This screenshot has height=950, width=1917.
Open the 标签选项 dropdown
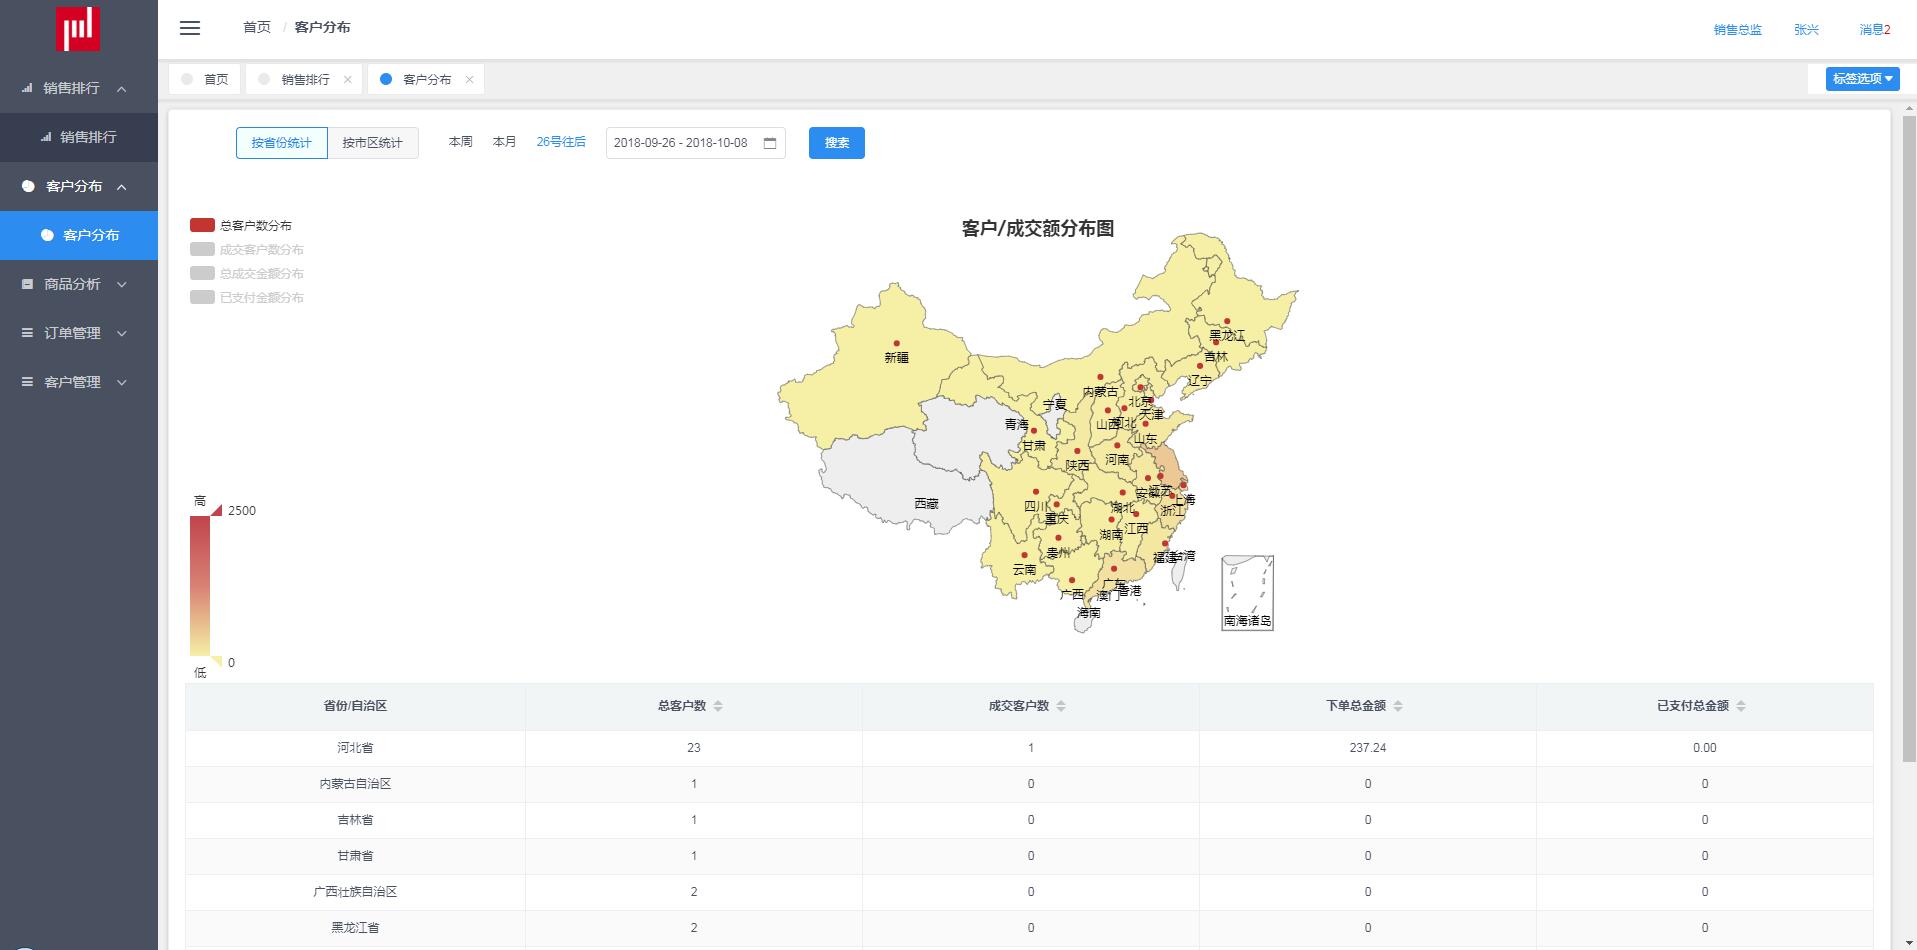[x=1862, y=79]
